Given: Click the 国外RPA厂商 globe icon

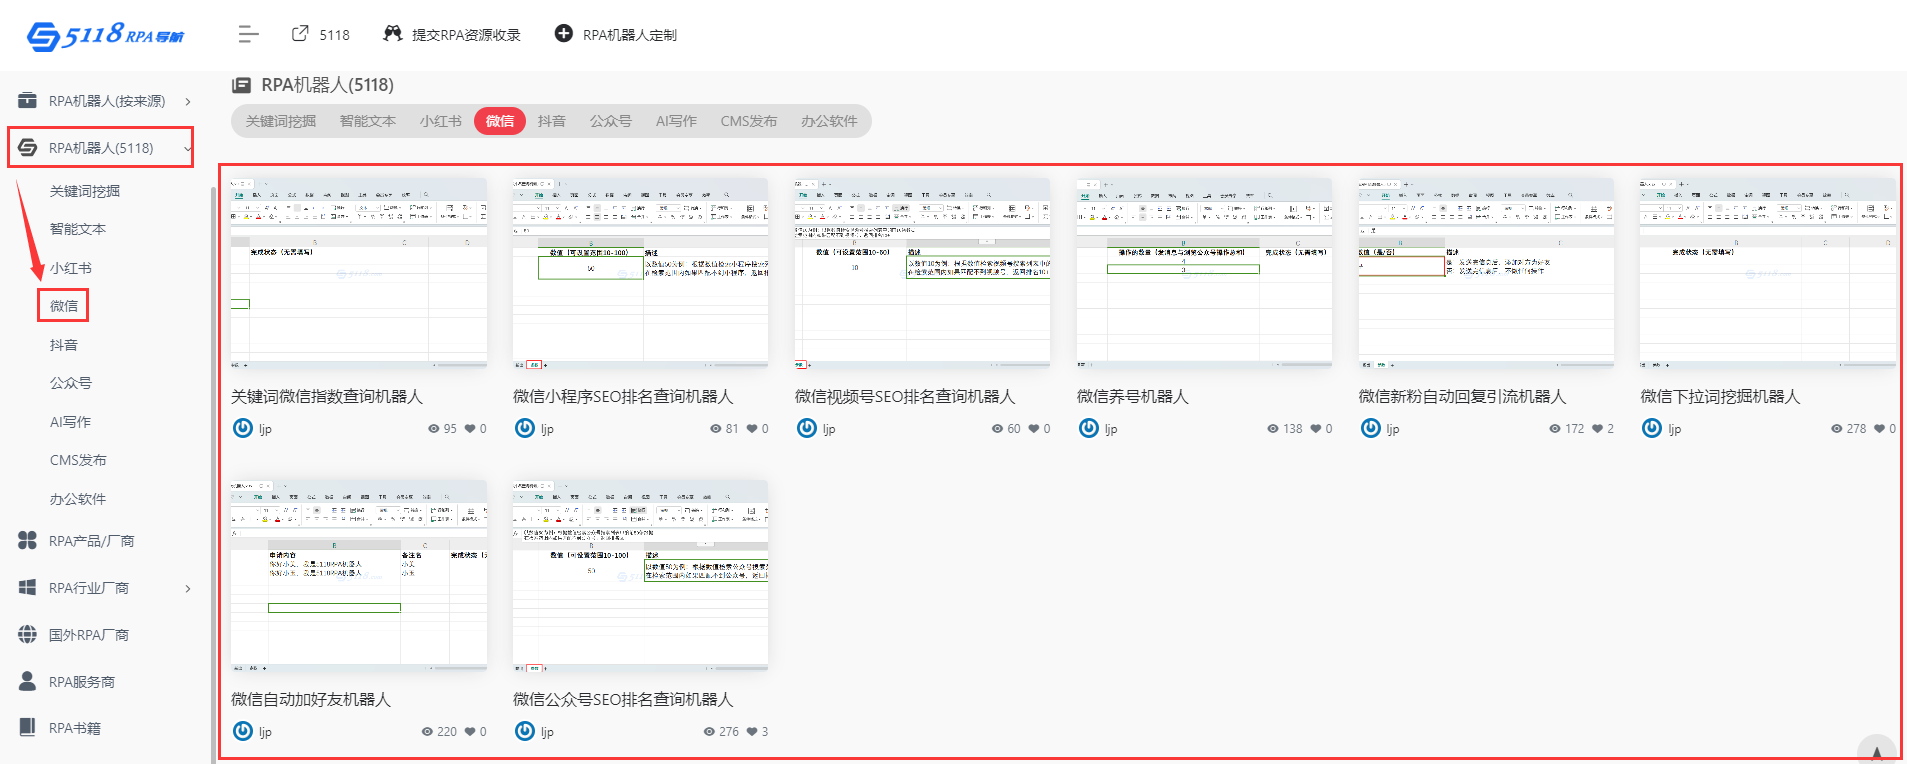Looking at the screenshot, I should click(x=28, y=634).
